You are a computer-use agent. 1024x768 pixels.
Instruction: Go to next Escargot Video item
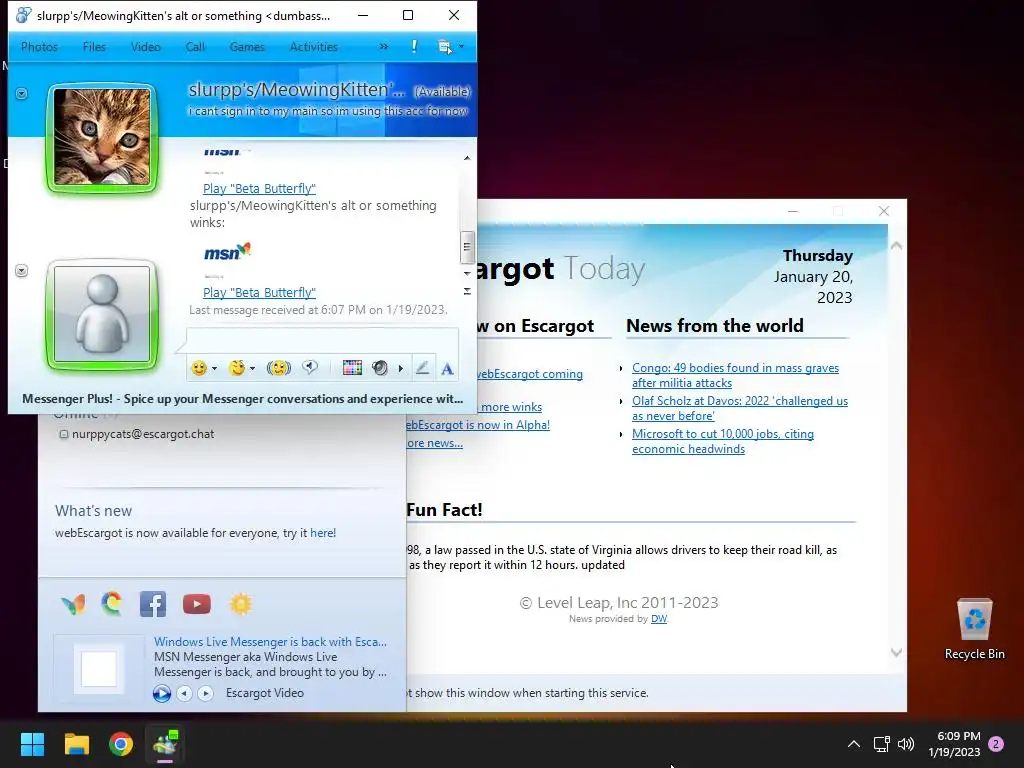(205, 693)
